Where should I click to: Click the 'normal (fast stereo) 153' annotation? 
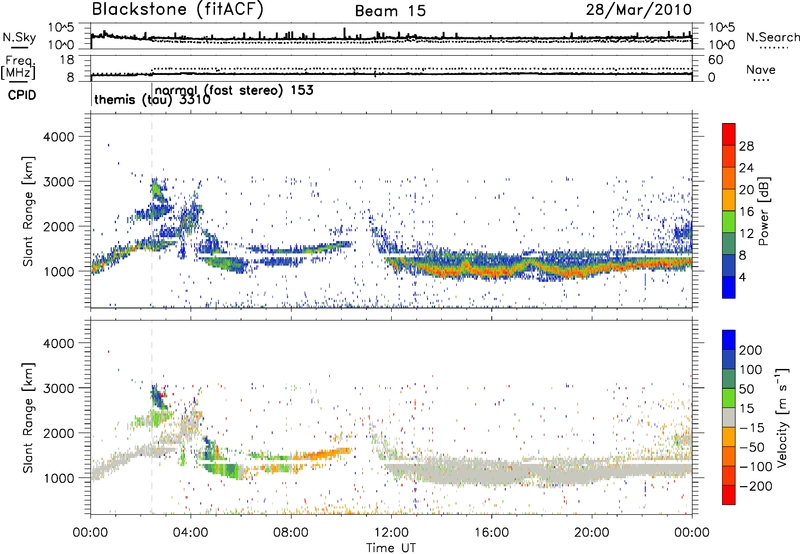pos(234,90)
